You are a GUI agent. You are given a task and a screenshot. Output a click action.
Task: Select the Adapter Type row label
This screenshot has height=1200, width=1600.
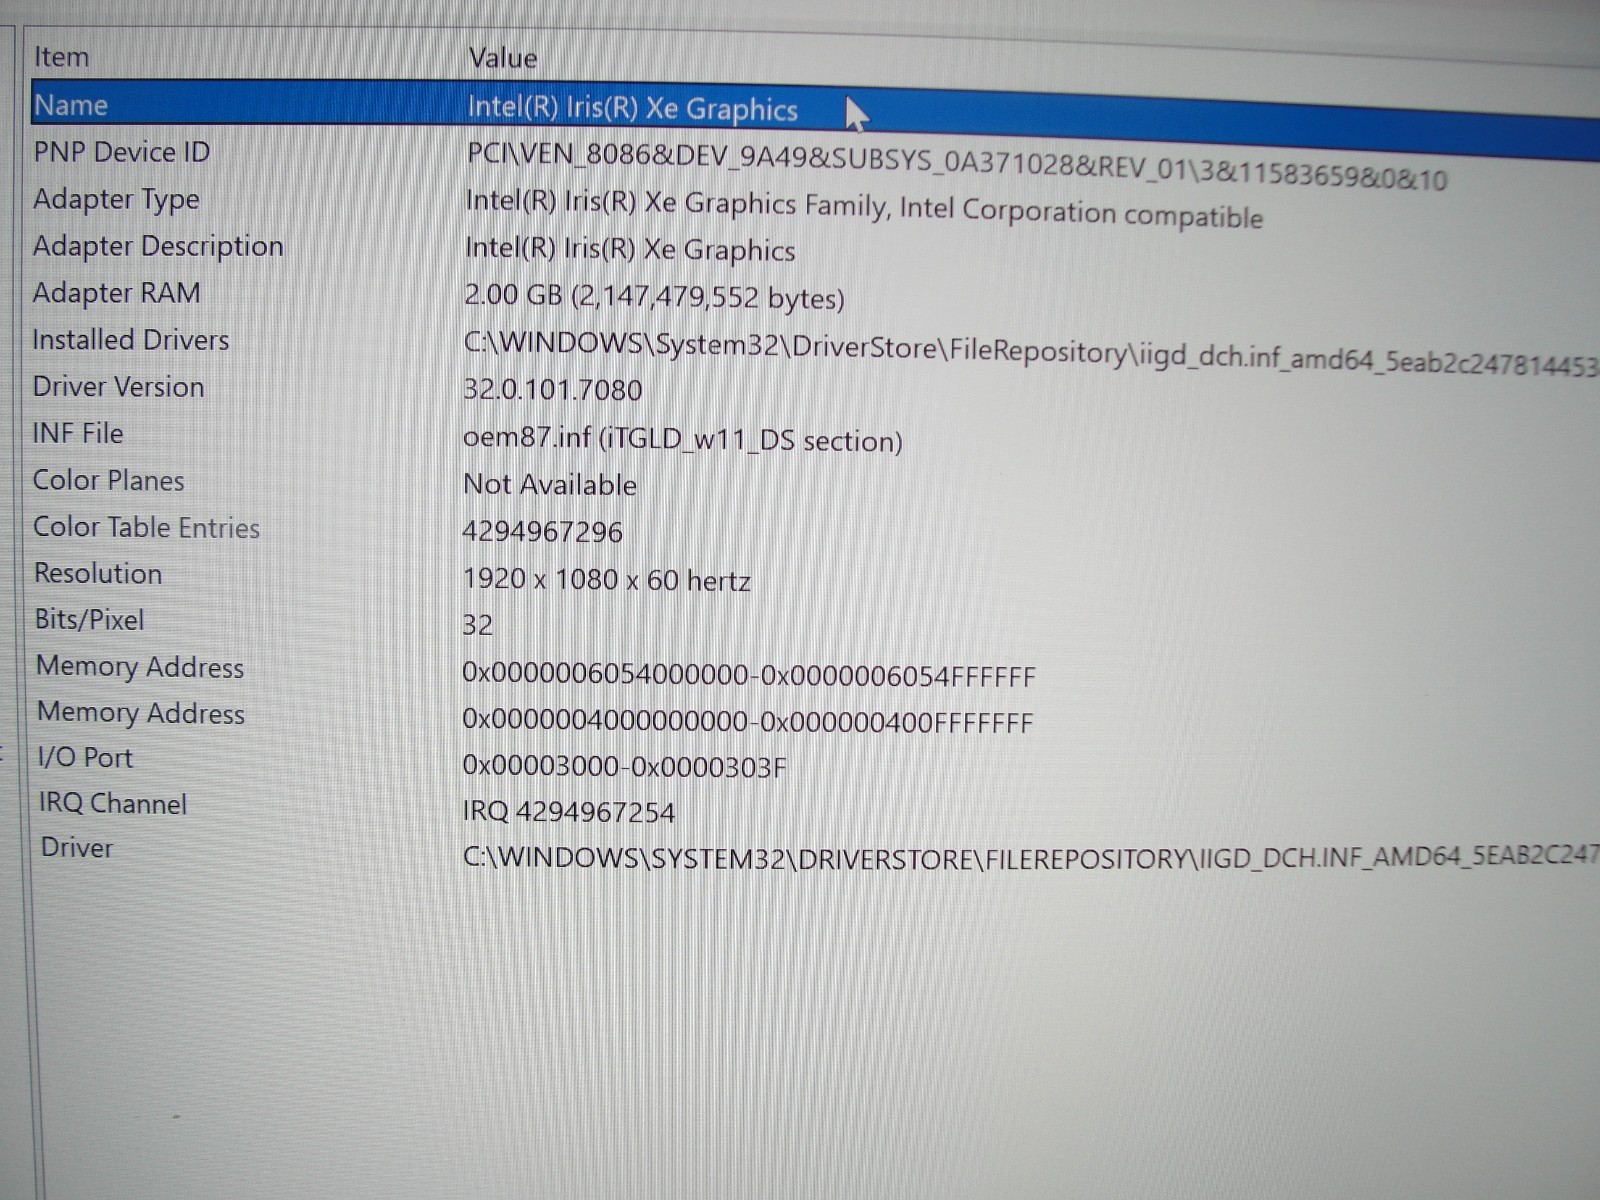(116, 199)
